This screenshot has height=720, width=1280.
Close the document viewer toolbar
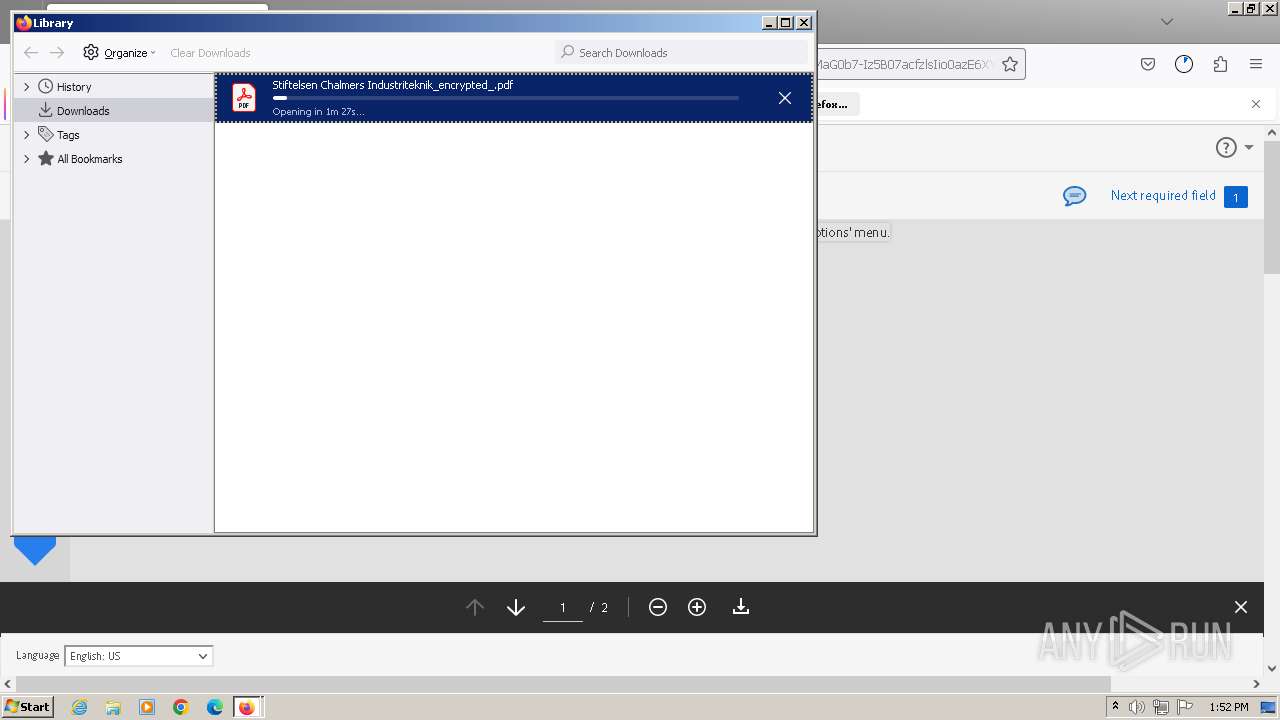click(1241, 607)
